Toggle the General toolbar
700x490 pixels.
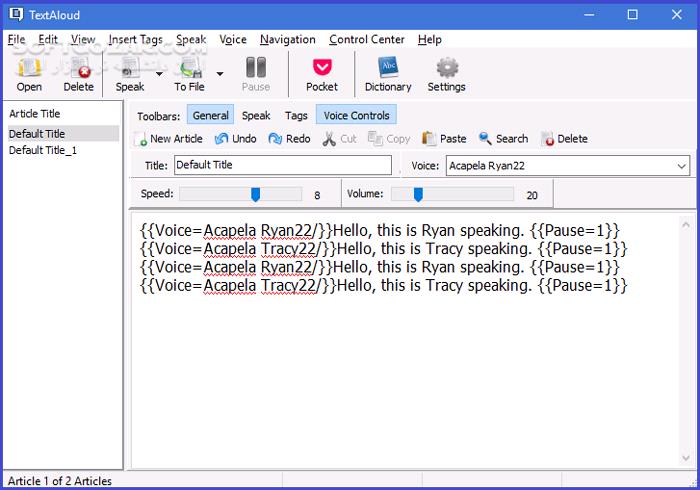210,116
